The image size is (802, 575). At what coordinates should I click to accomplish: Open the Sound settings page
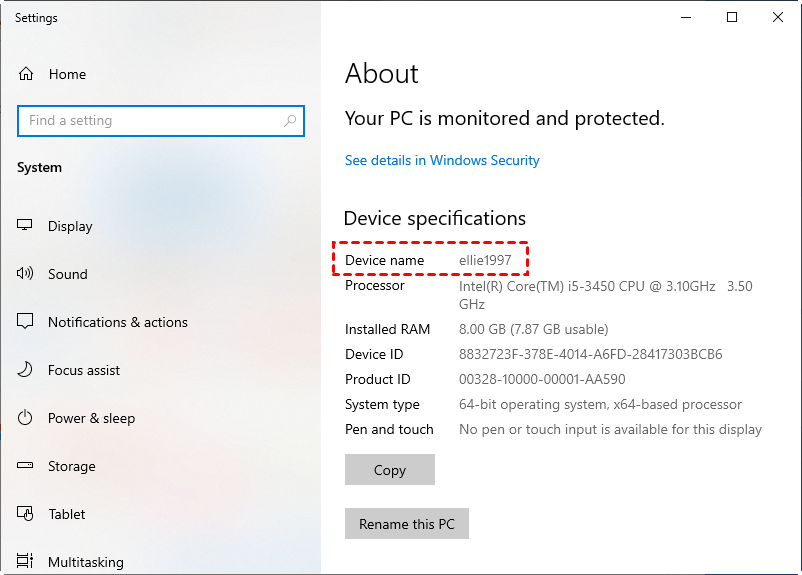click(68, 274)
